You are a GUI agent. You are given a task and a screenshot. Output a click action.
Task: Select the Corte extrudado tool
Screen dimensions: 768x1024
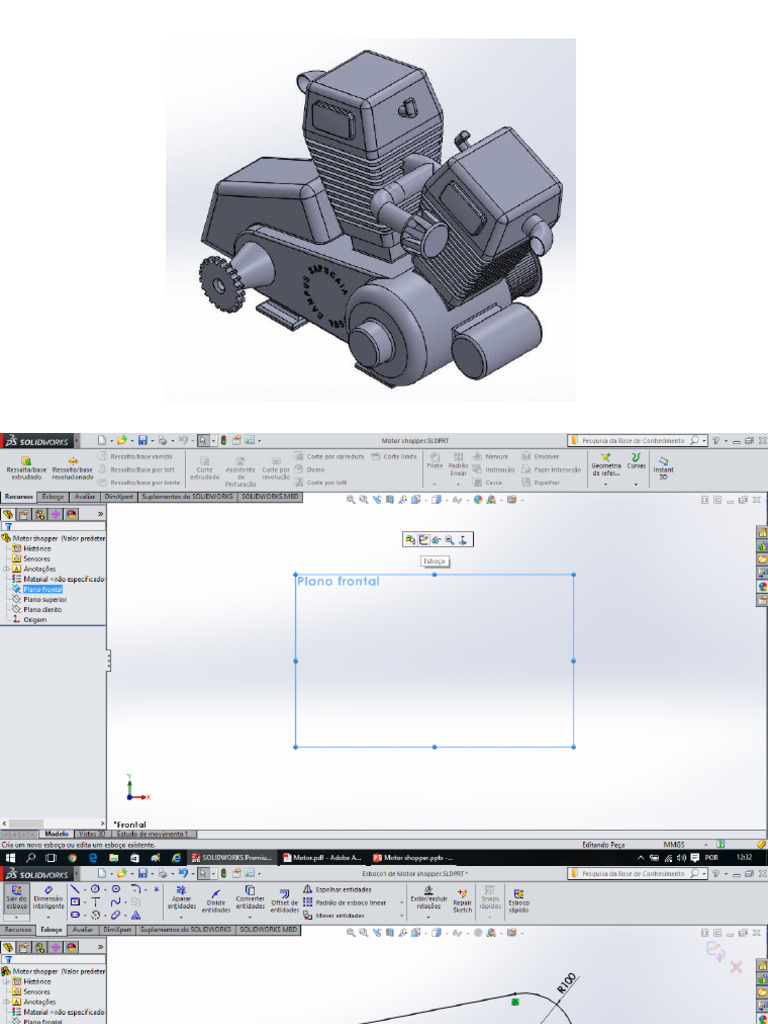pos(204,468)
